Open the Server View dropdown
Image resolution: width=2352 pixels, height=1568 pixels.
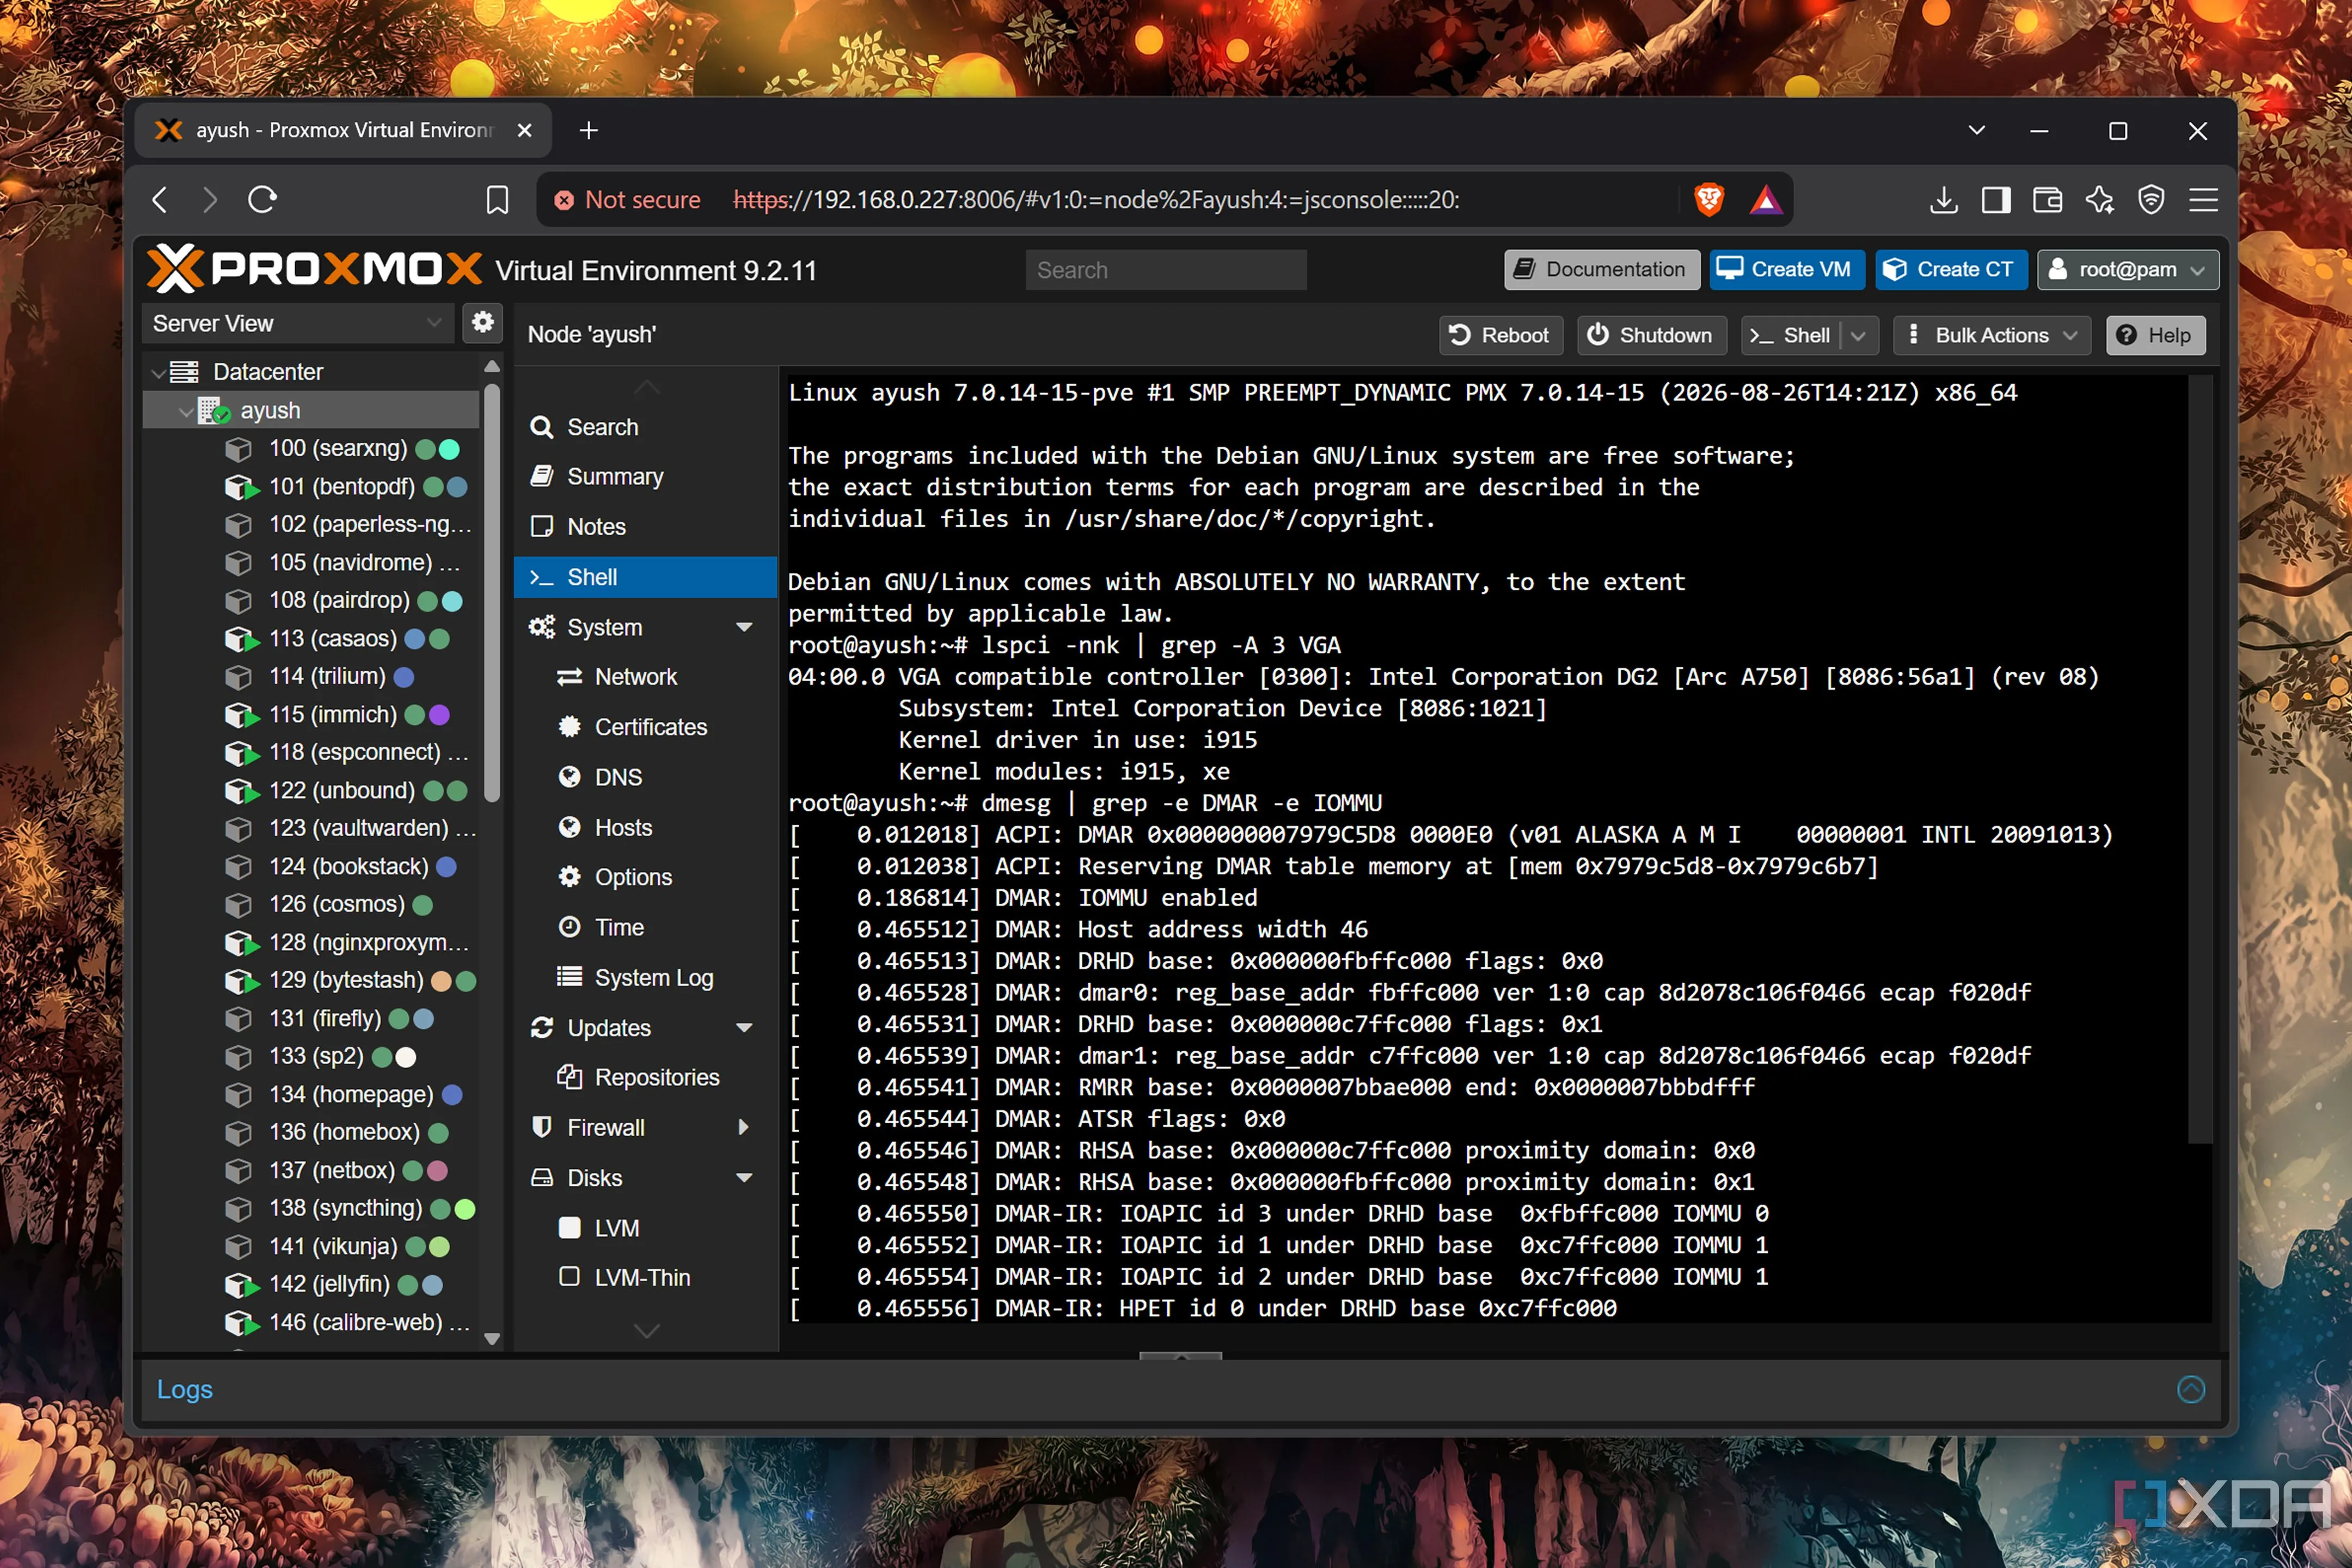tap(298, 323)
